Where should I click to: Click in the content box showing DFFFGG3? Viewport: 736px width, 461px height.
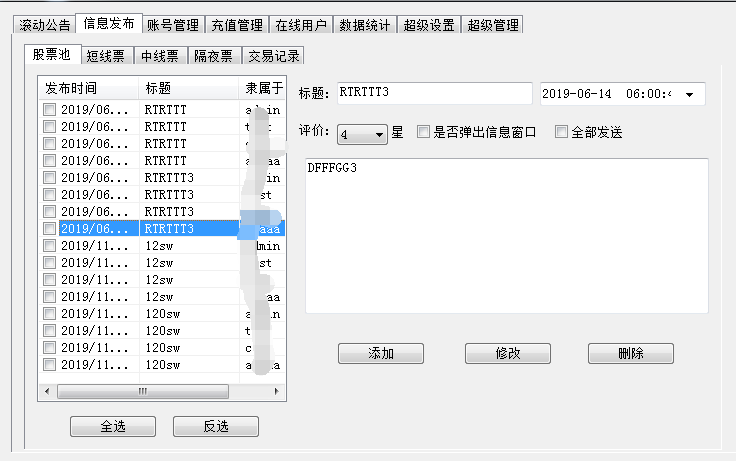coord(507,236)
